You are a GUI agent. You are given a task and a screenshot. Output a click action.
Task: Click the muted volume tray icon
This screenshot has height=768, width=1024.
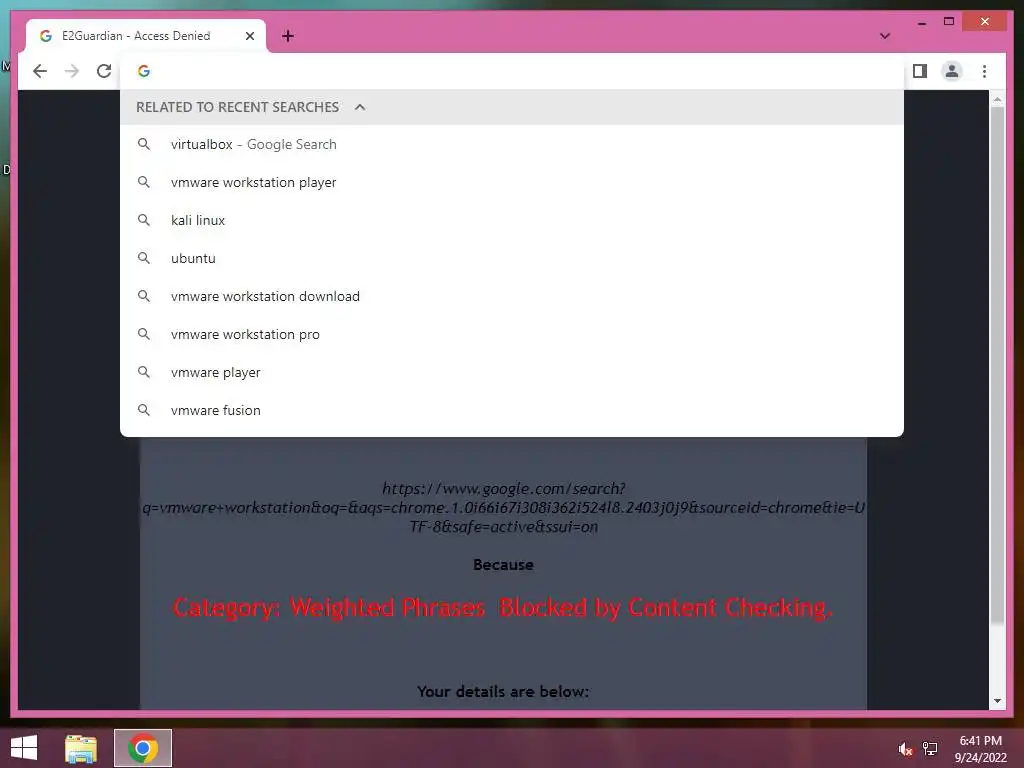(x=905, y=749)
